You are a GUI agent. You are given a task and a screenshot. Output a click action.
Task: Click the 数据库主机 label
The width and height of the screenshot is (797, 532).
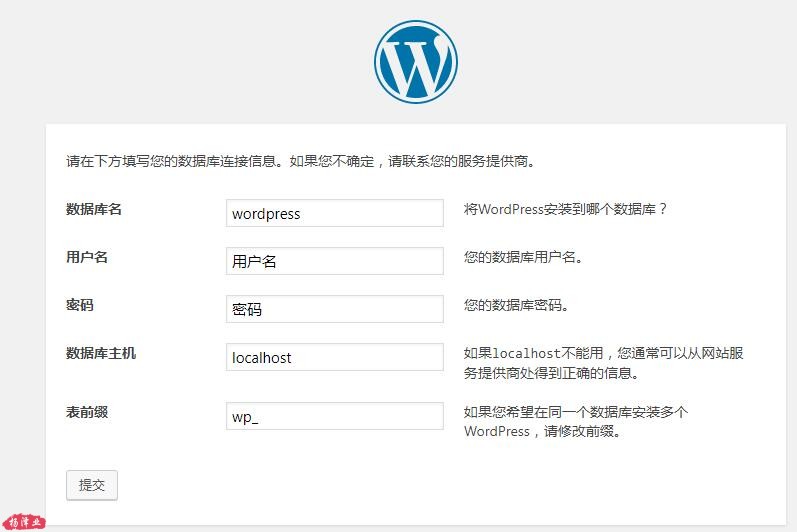tap(101, 353)
